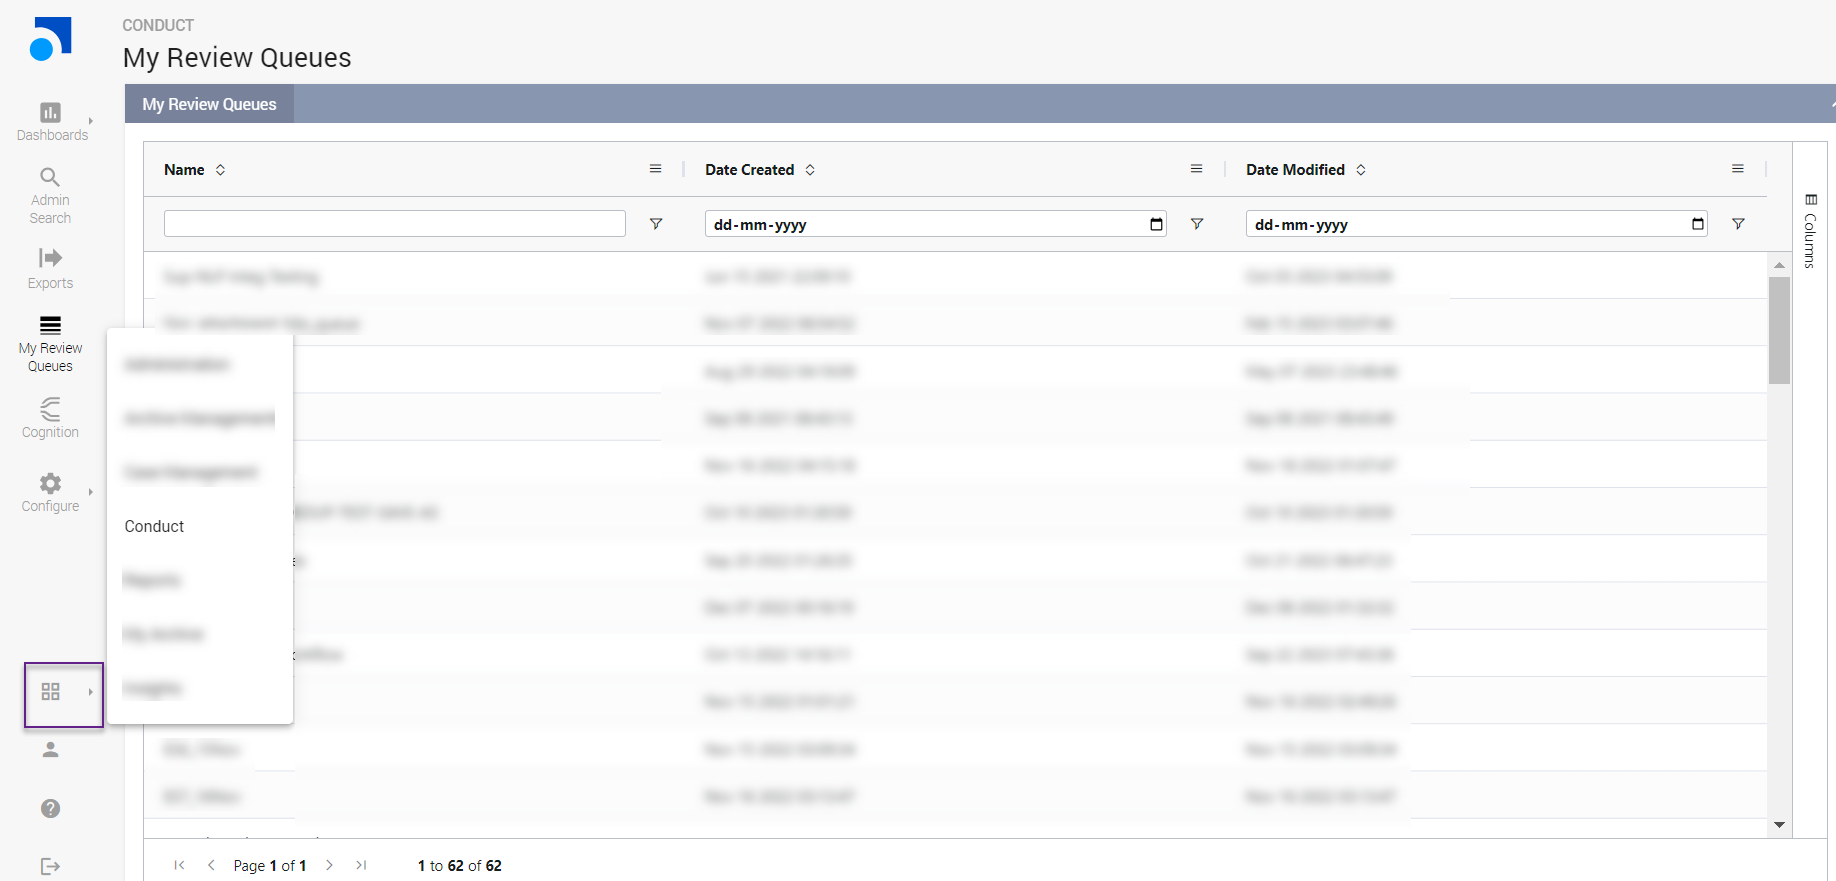Go to the first page

click(x=180, y=865)
